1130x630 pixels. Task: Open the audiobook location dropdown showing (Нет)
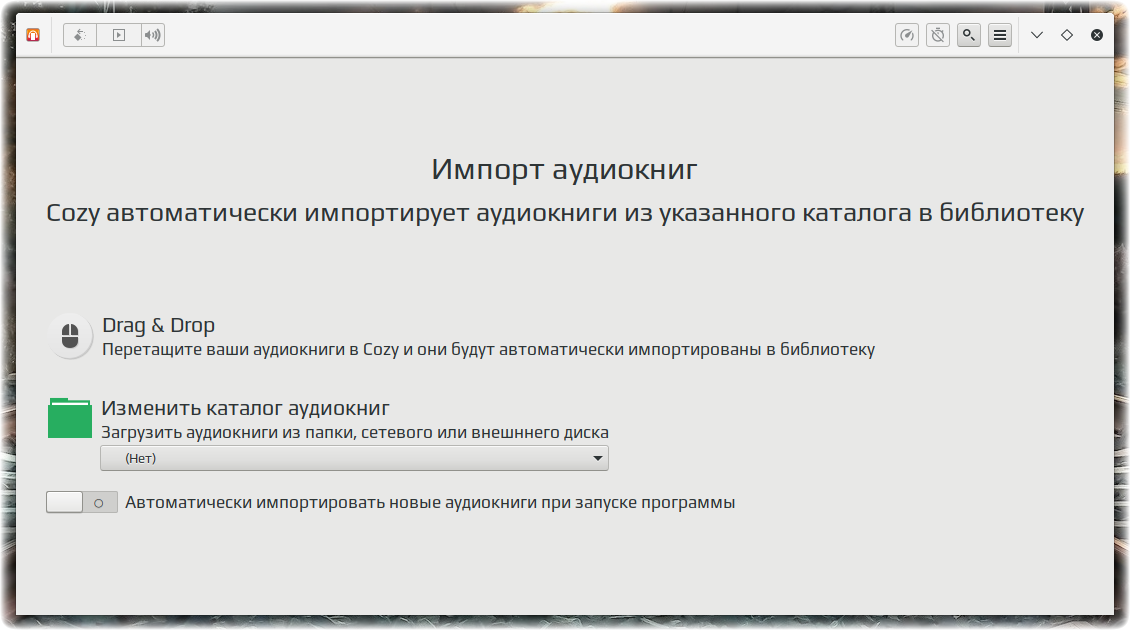[x=355, y=458]
